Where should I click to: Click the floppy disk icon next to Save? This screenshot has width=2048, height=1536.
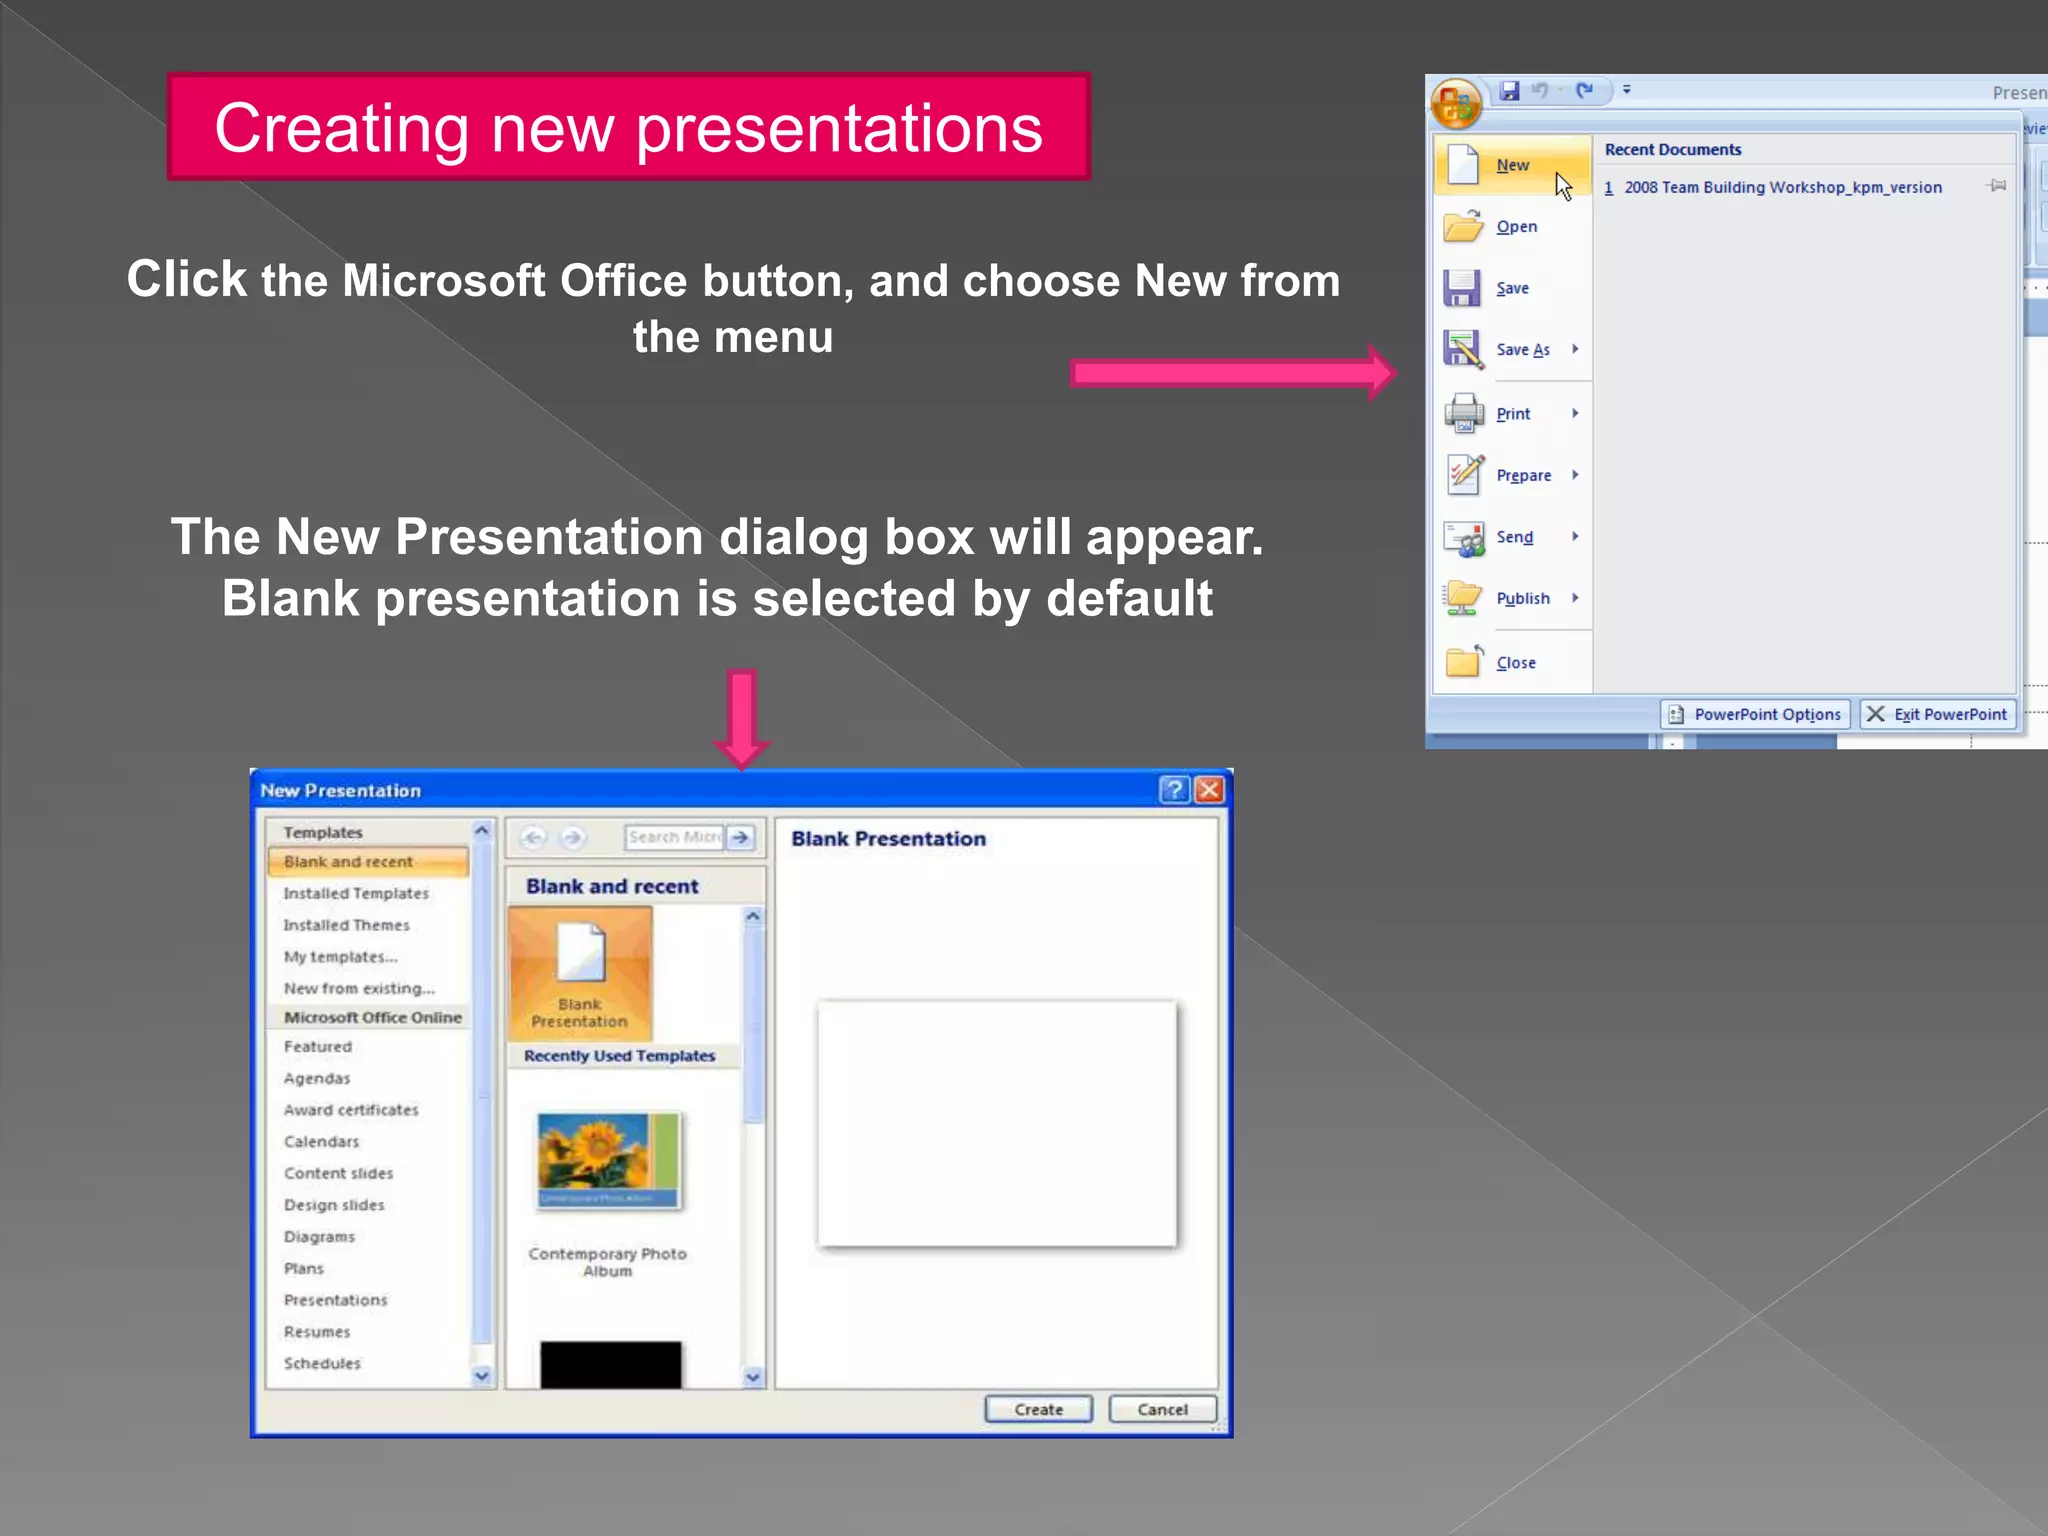(x=1462, y=288)
